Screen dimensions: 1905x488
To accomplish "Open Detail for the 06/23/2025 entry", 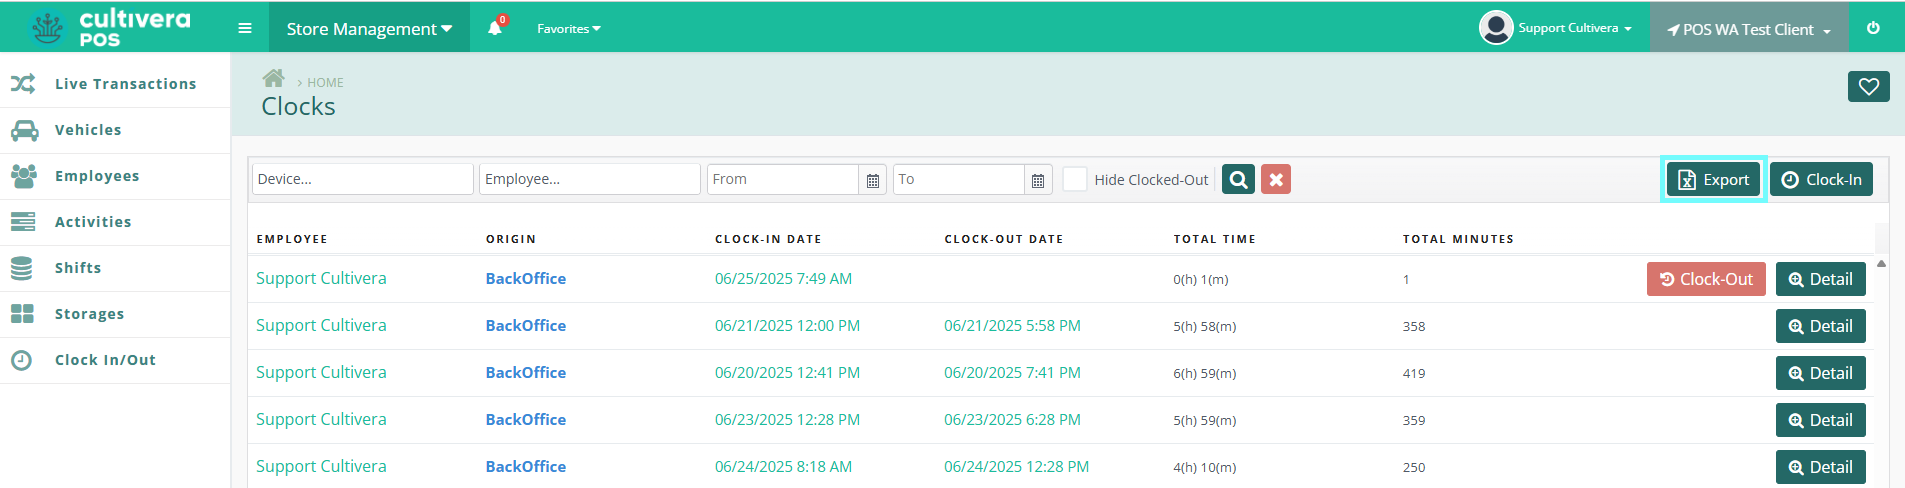I will (x=1820, y=420).
